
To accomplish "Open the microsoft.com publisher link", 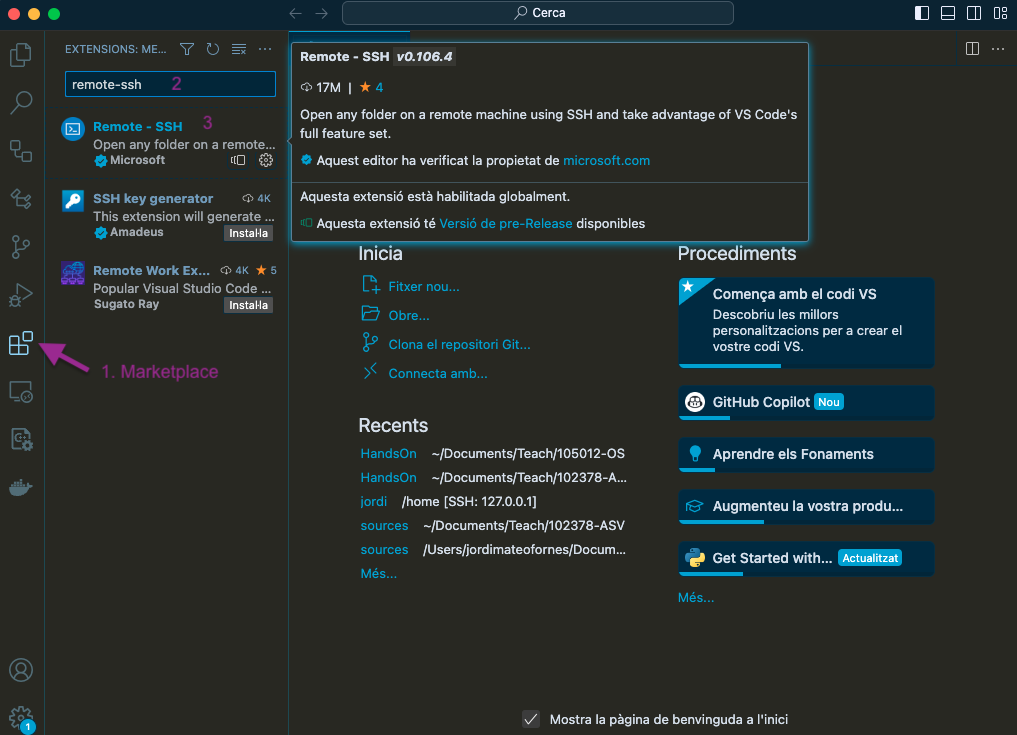I will (606, 161).
